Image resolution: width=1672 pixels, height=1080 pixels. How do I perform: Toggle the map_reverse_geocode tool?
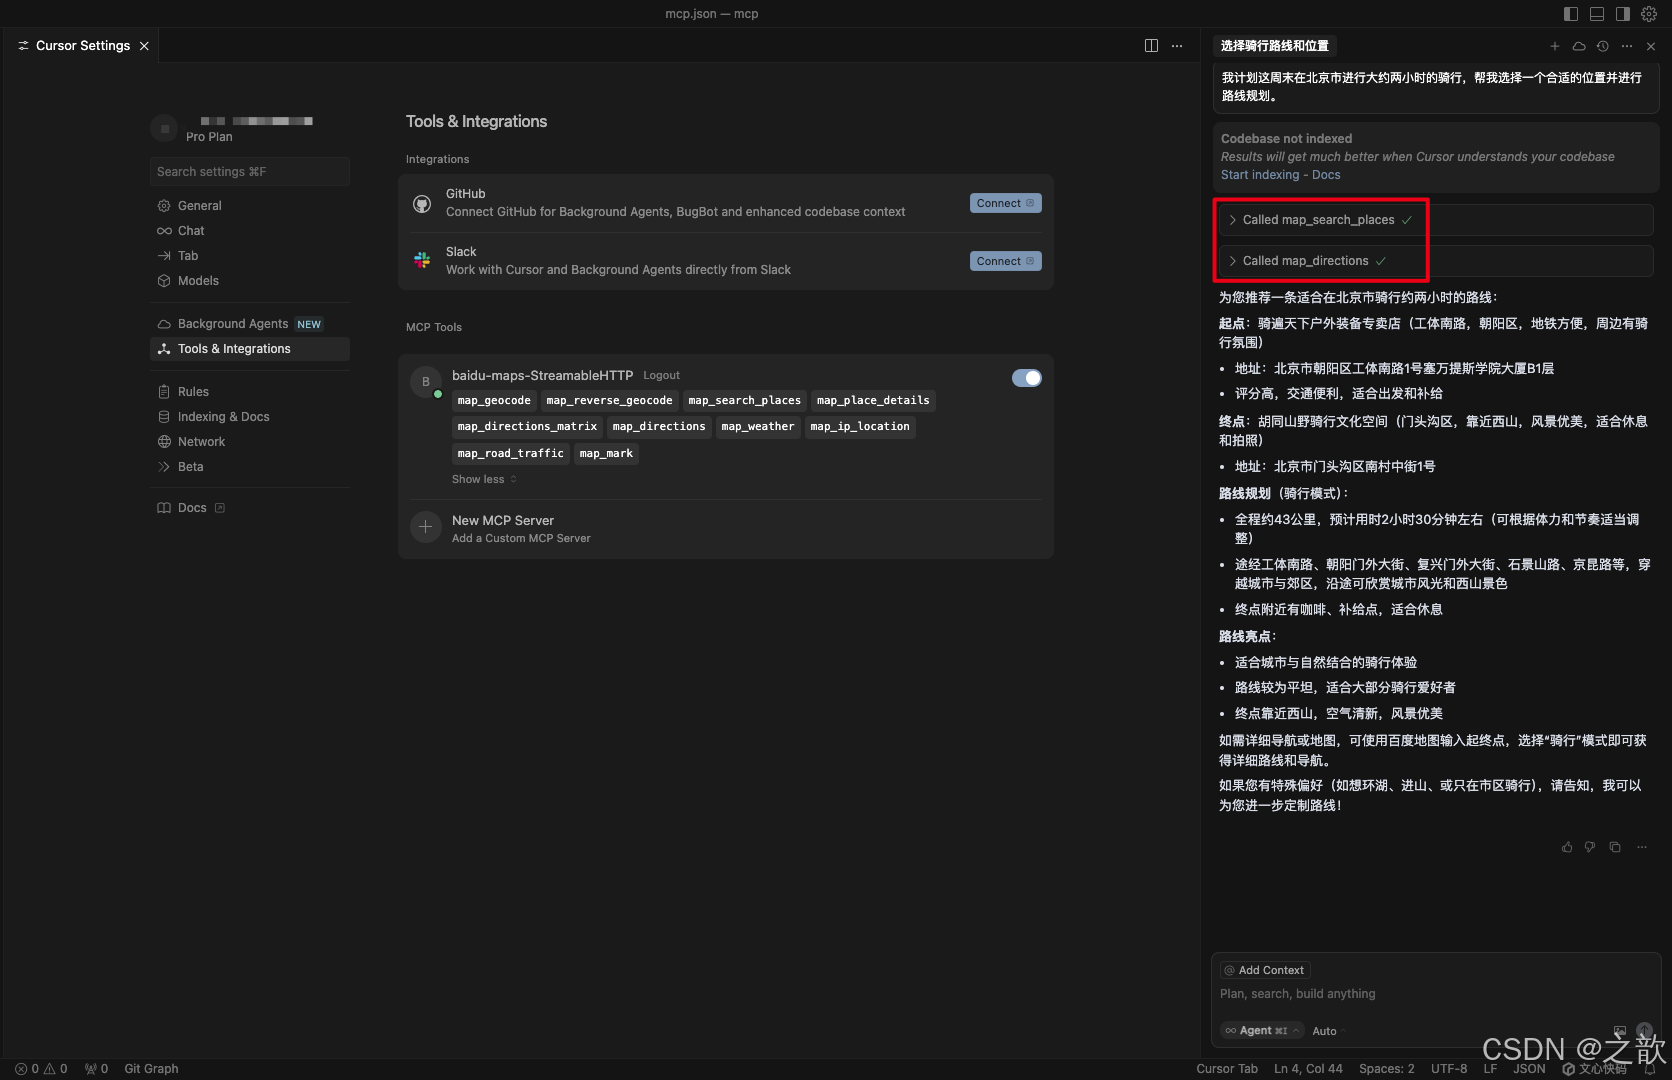tap(609, 401)
